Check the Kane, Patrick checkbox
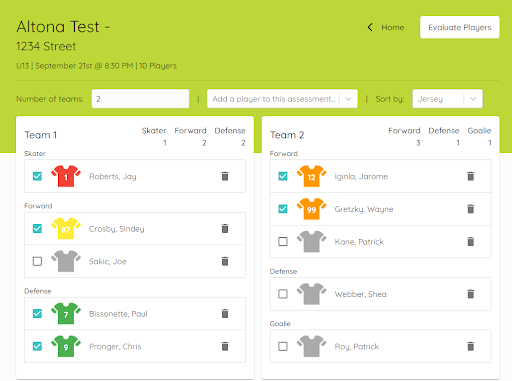 [x=283, y=241]
